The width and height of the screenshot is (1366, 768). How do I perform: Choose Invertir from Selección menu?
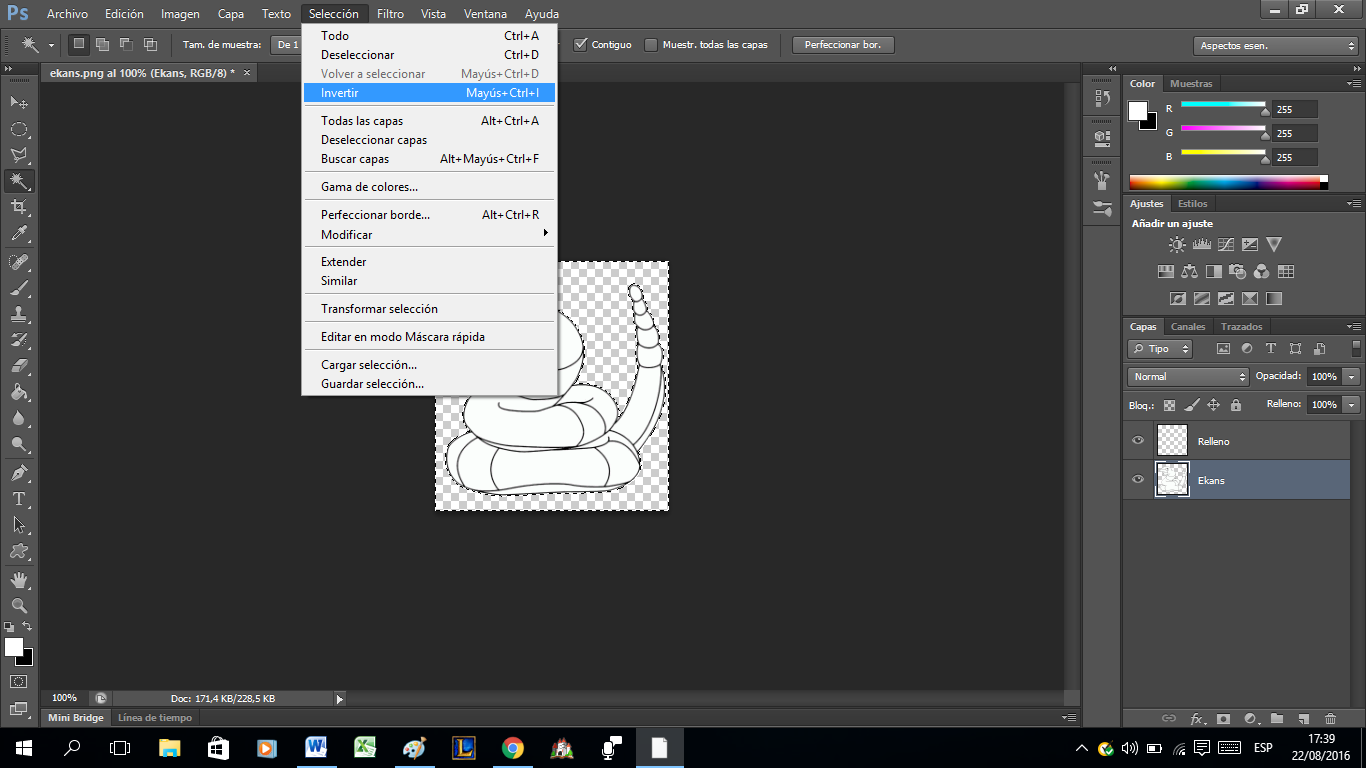(x=429, y=93)
